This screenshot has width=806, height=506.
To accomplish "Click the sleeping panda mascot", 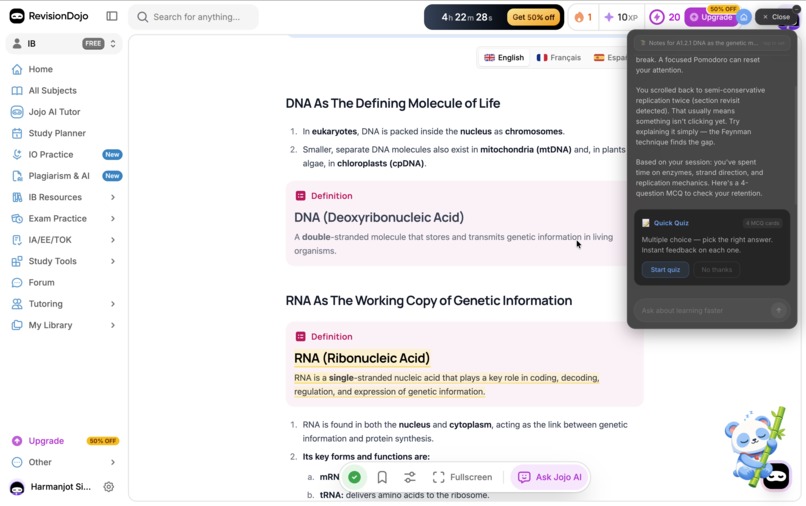I will click(754, 445).
